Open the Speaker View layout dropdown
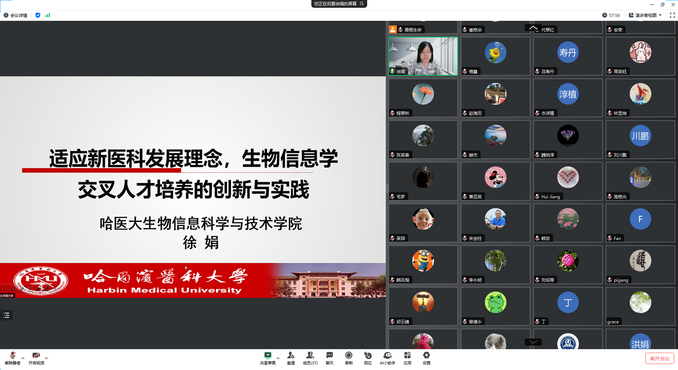The width and height of the screenshot is (678, 370). (x=645, y=15)
